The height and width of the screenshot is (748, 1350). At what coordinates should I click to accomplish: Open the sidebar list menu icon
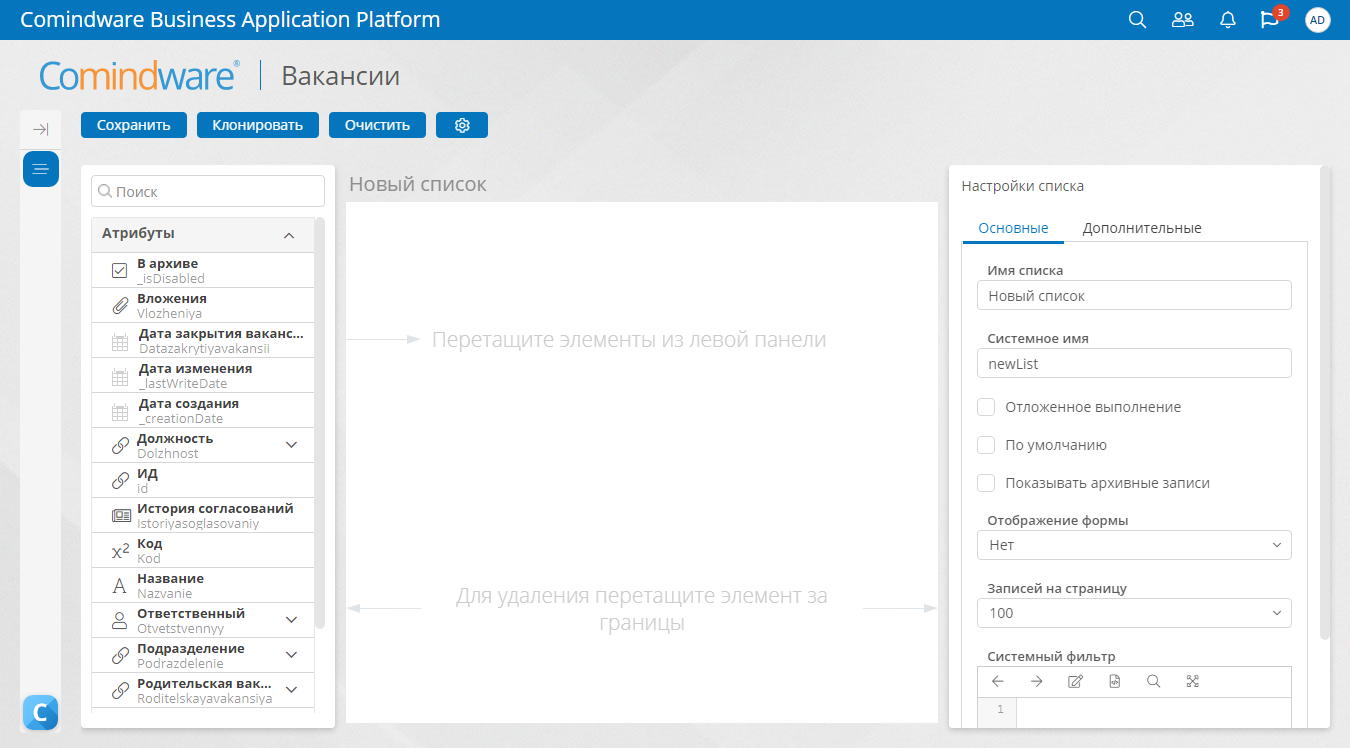41,169
